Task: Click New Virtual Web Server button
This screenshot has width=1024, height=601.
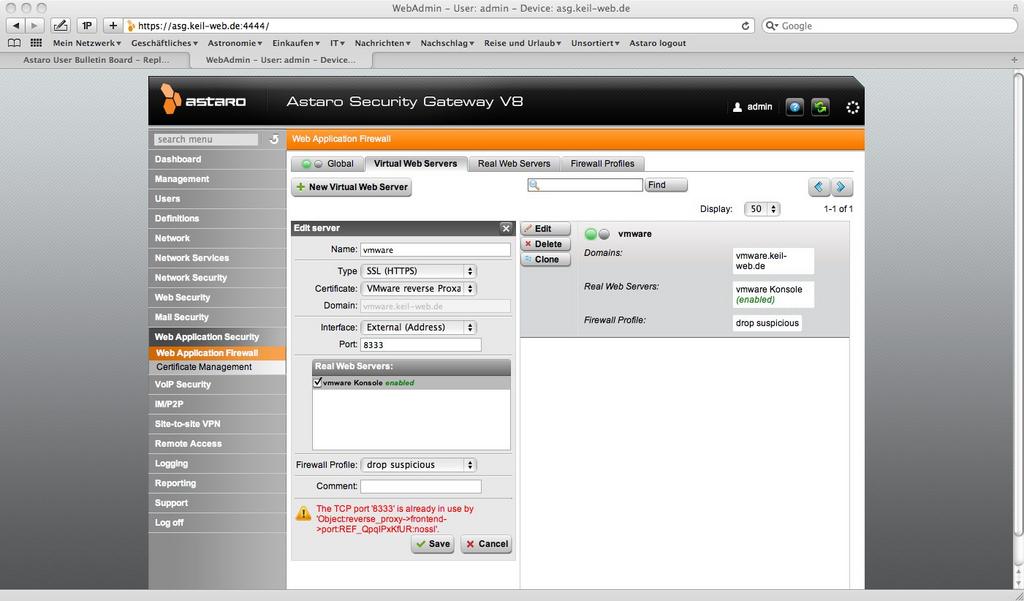Action: click(x=351, y=187)
